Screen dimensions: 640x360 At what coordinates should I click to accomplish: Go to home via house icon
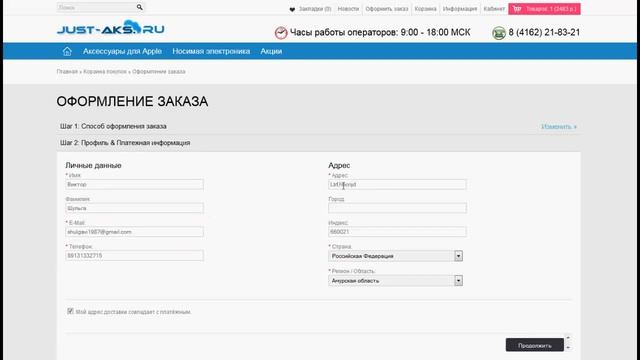tap(67, 51)
